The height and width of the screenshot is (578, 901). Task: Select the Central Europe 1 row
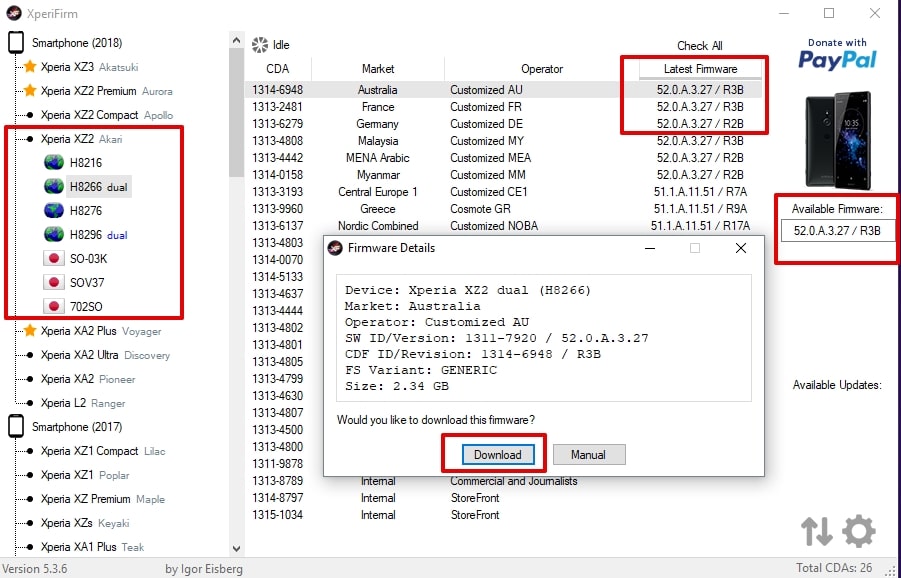click(503, 191)
